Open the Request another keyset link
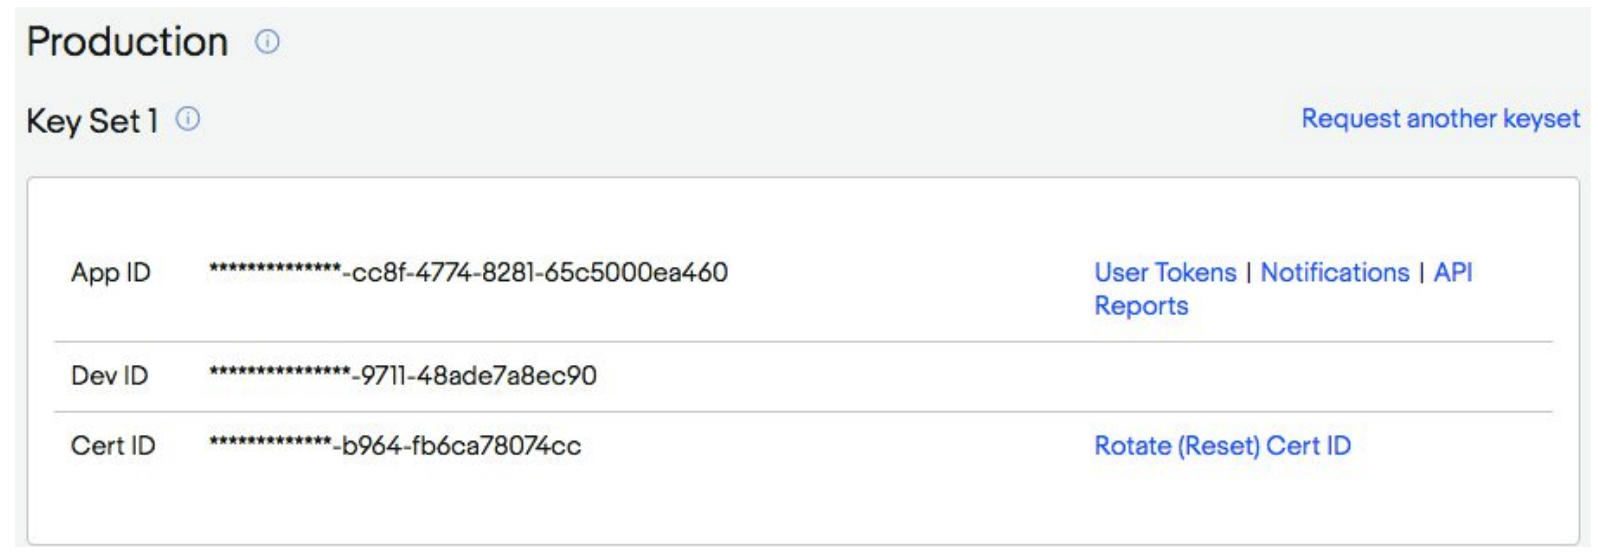This screenshot has width=1598, height=558. (1440, 119)
